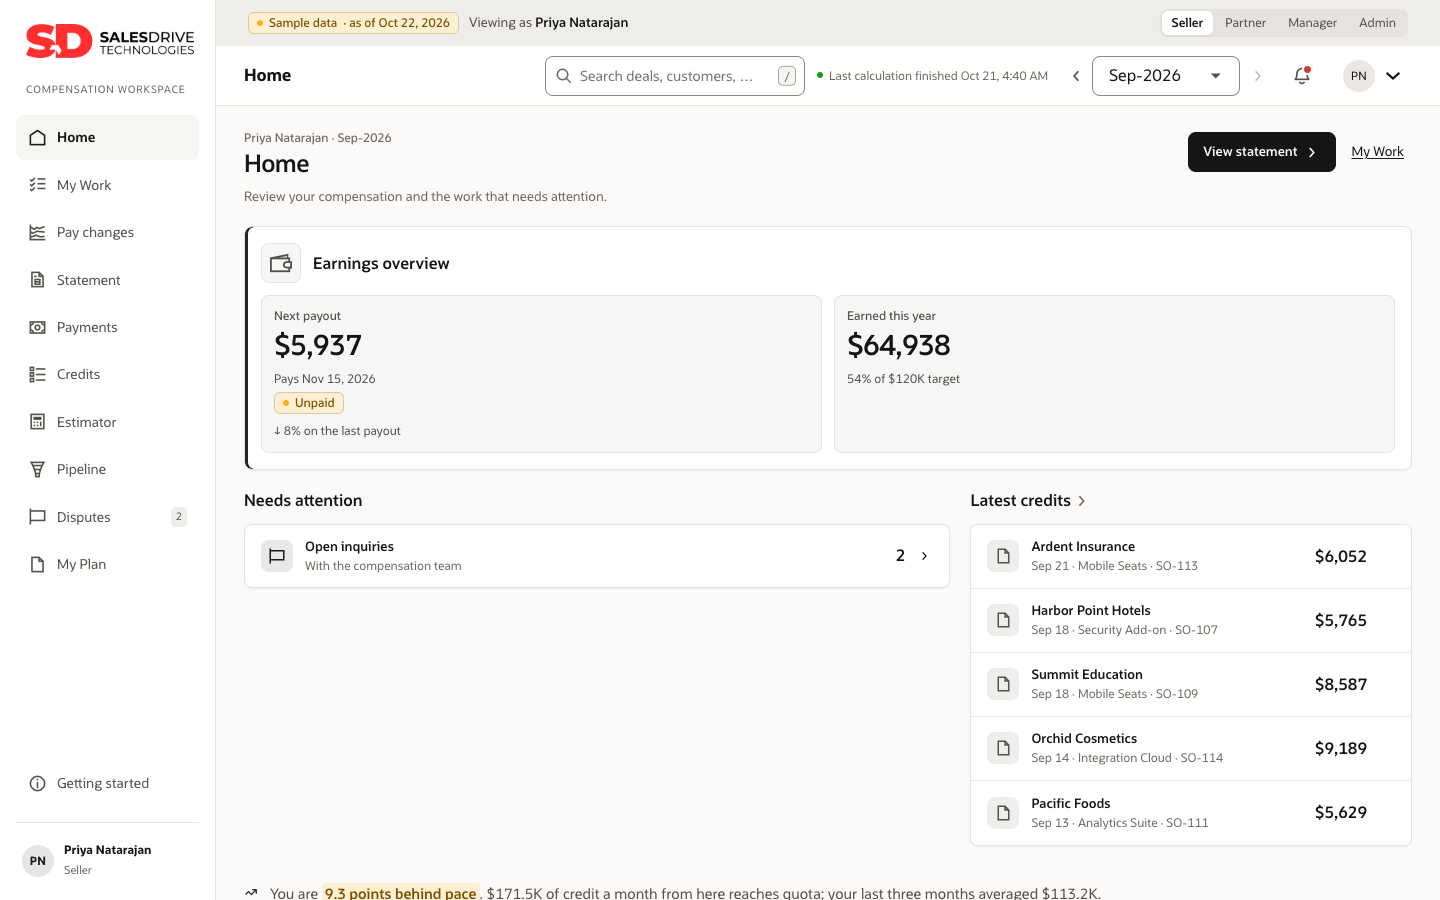Click the slash shortcut key hint
1440x900 pixels.
[x=787, y=76]
